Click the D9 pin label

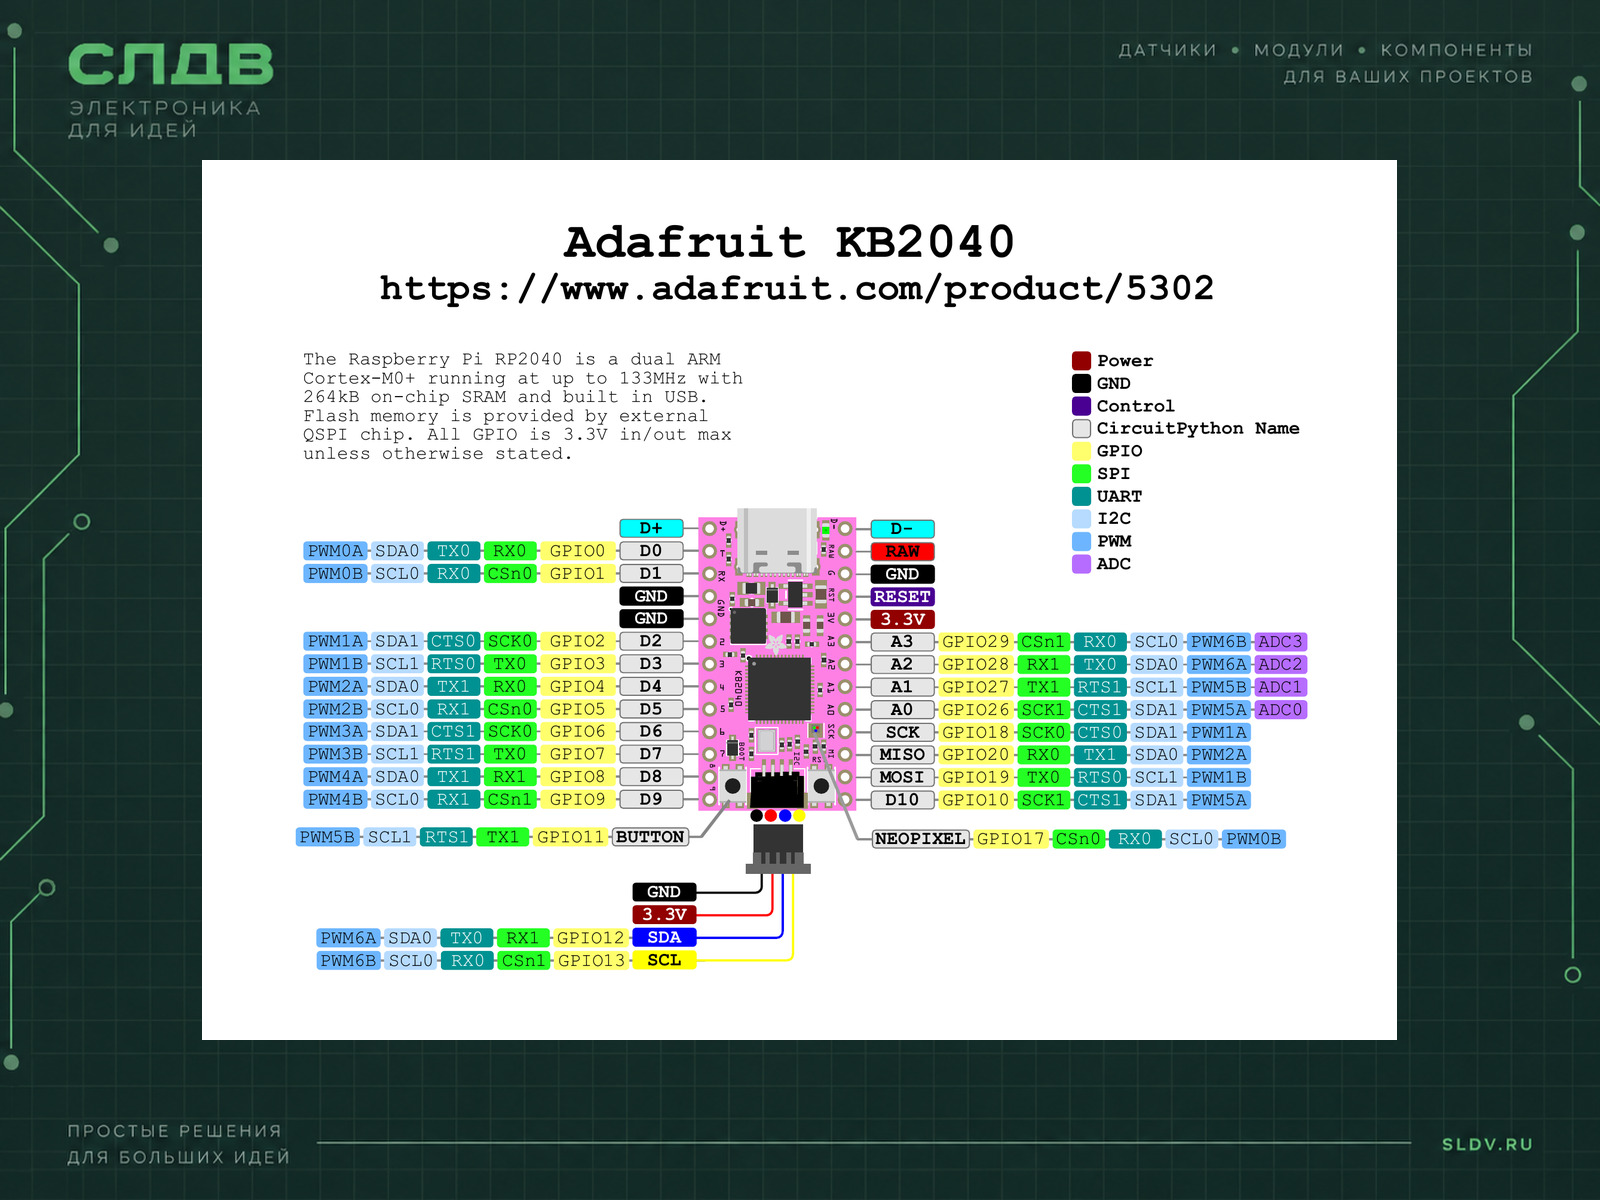coord(651,799)
